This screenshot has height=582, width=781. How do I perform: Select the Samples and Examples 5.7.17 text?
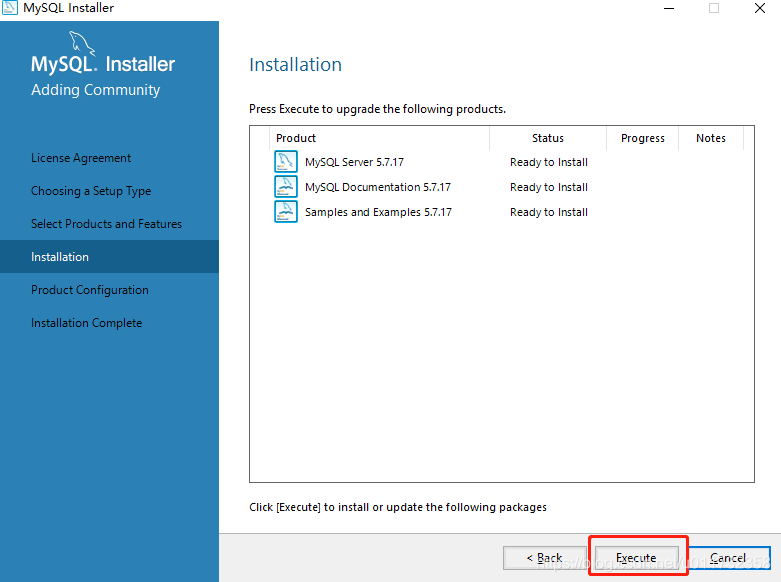(378, 212)
